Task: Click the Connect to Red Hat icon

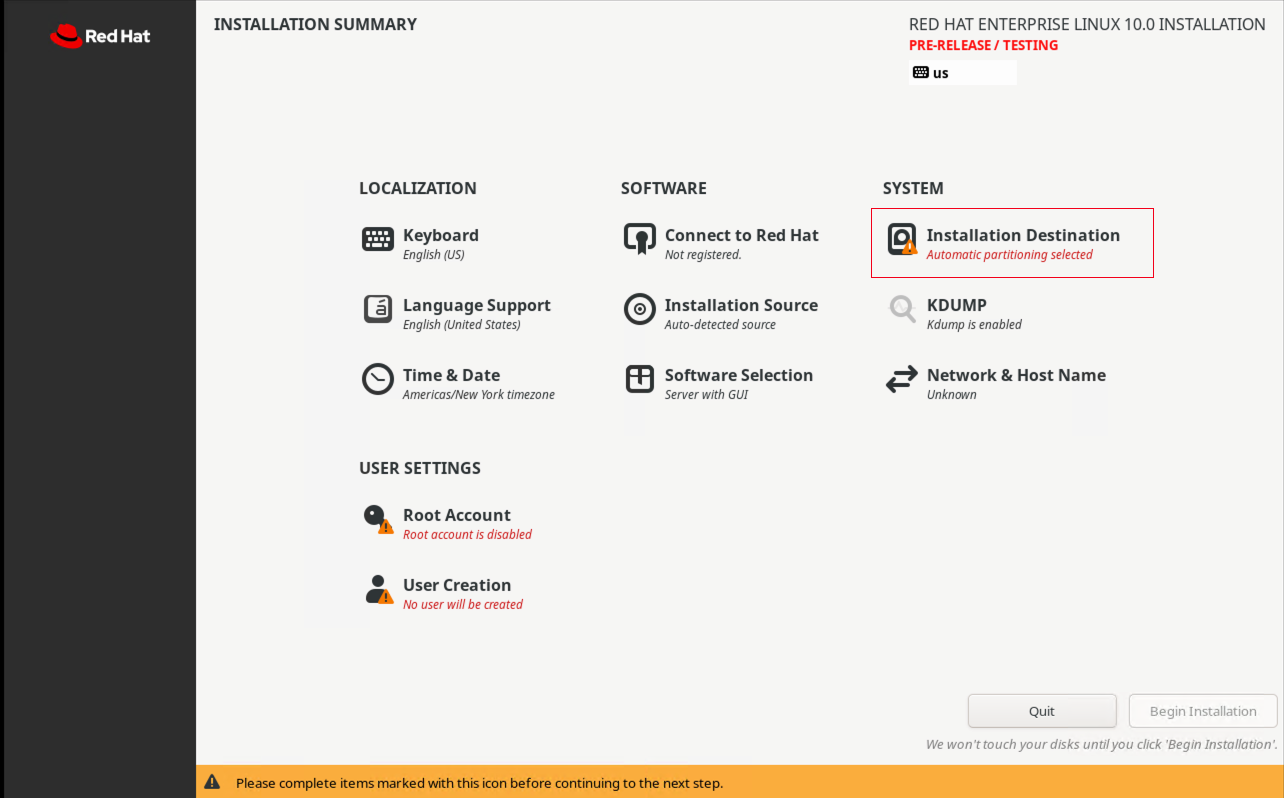Action: (x=640, y=240)
